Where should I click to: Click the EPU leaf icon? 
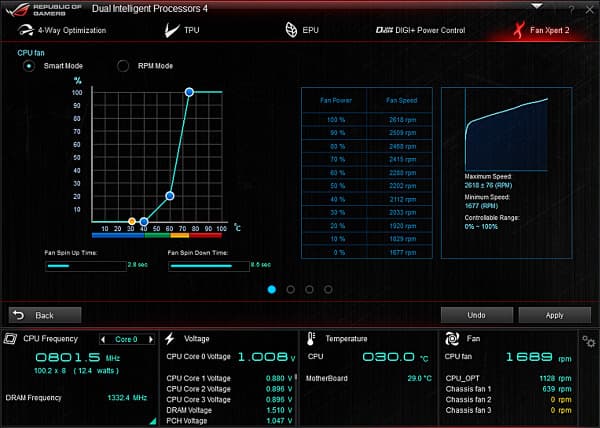(x=291, y=30)
